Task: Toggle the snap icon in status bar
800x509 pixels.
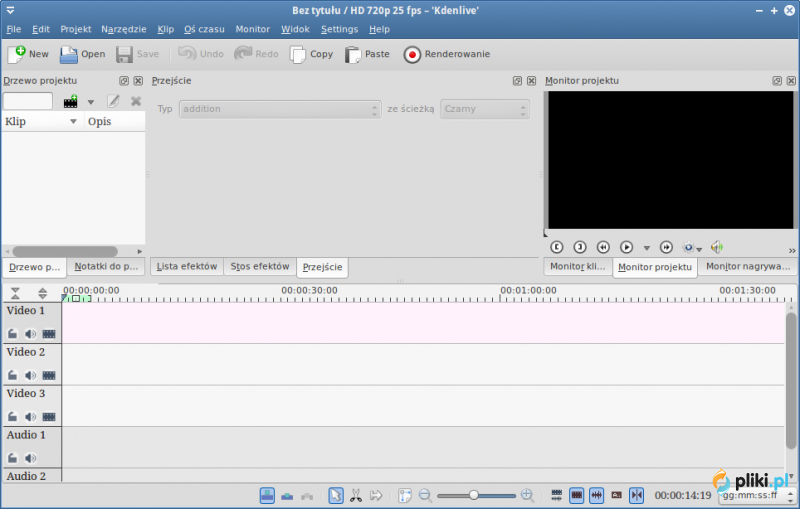Action: (637, 495)
